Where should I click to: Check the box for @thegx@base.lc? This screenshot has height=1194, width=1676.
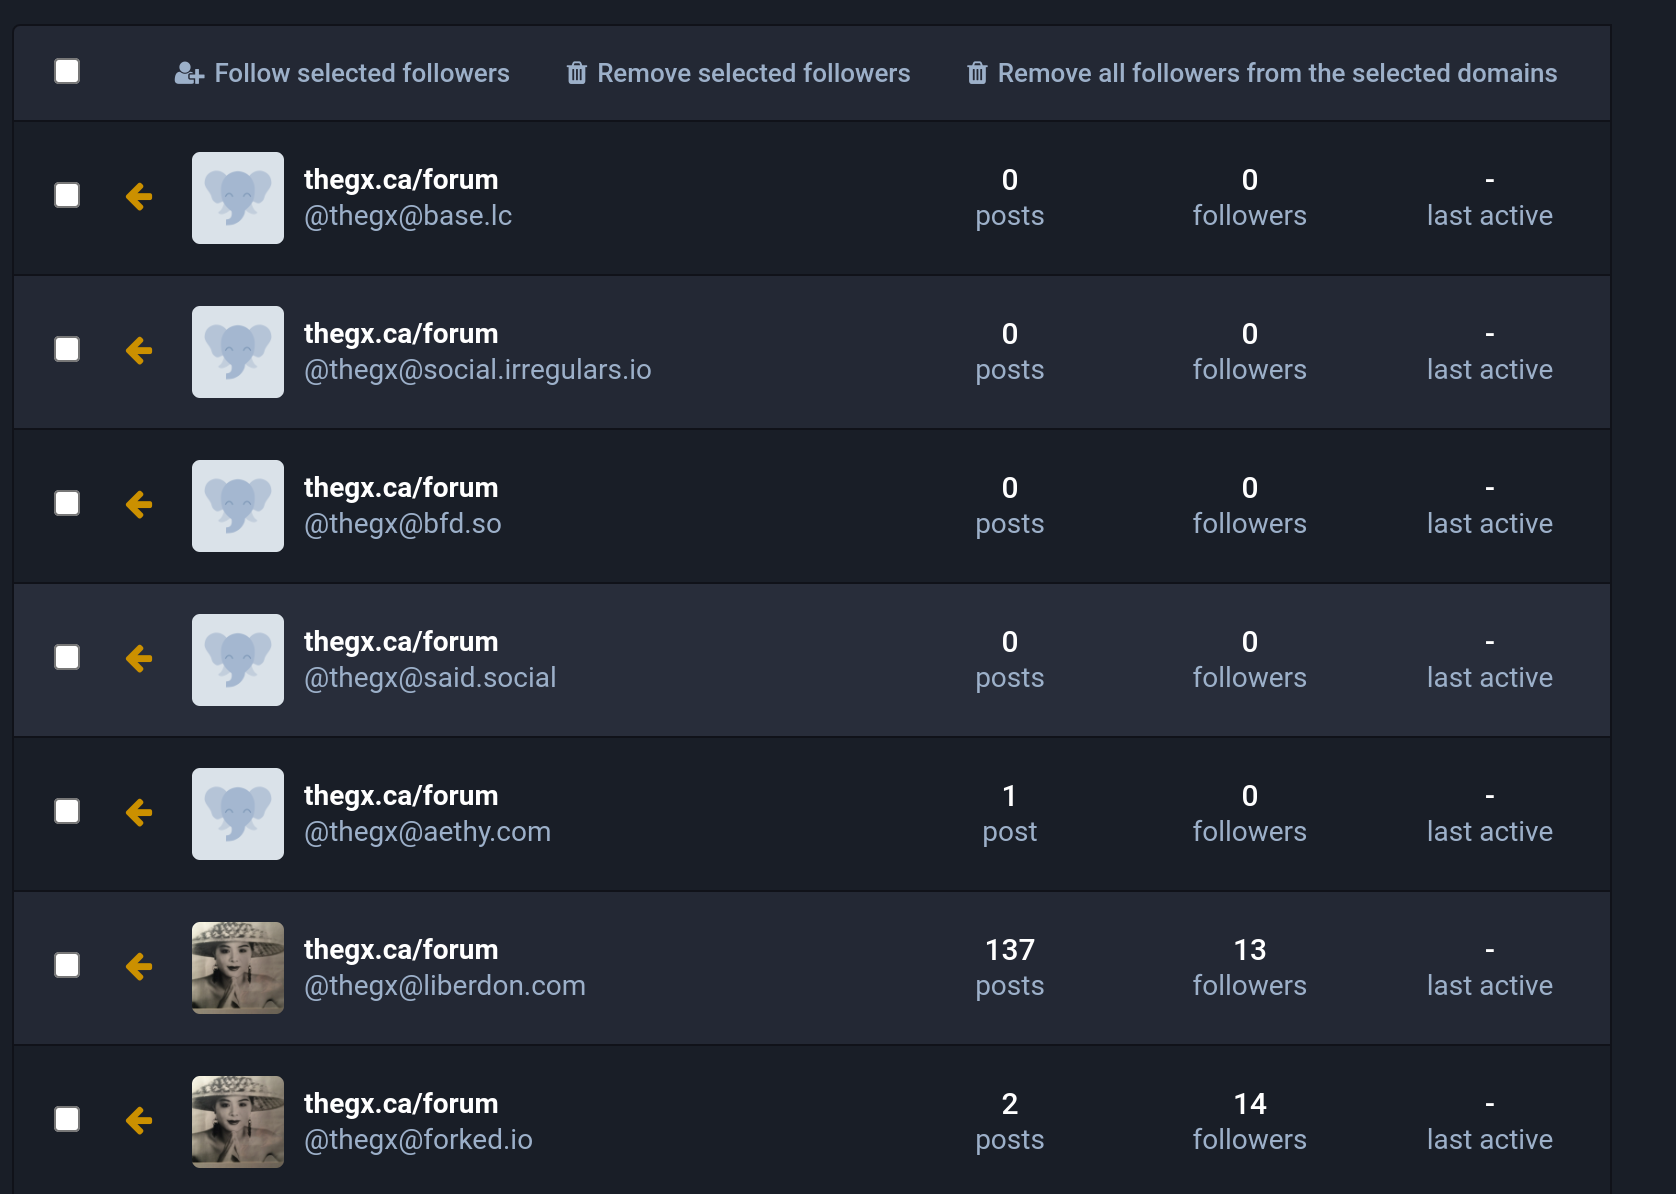(x=67, y=195)
